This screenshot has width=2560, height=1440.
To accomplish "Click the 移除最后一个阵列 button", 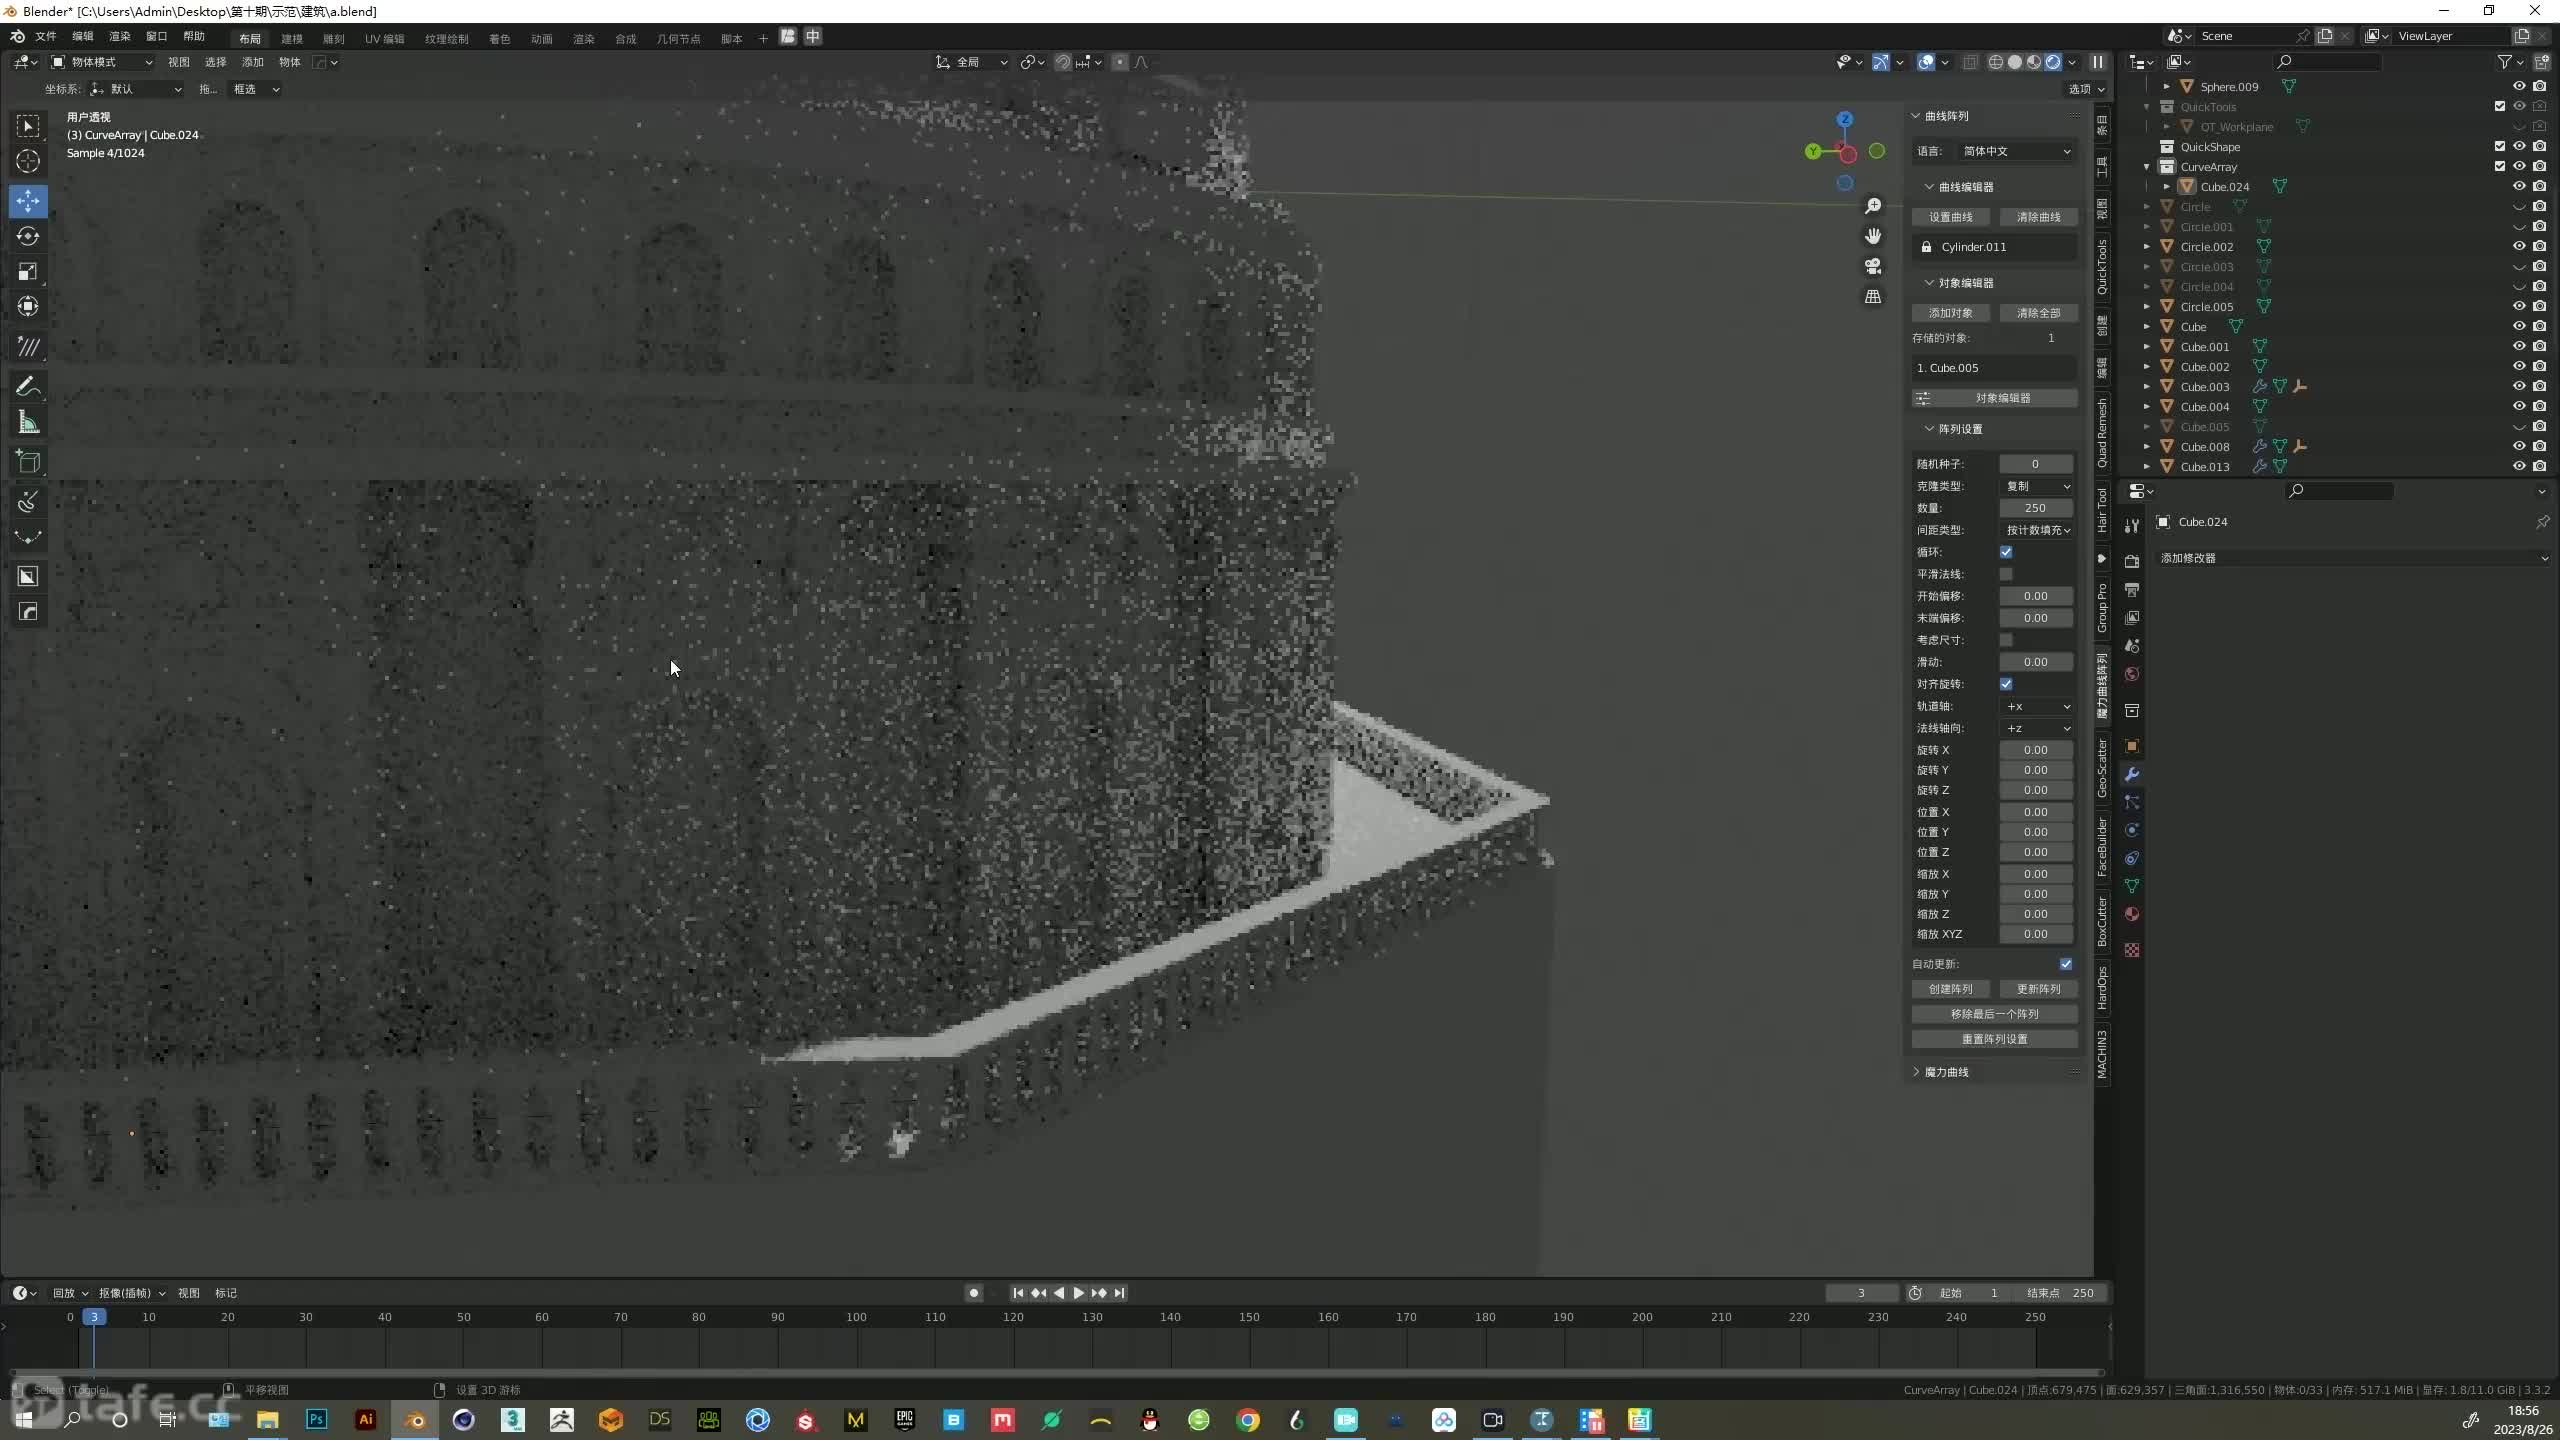I will [x=1994, y=1014].
